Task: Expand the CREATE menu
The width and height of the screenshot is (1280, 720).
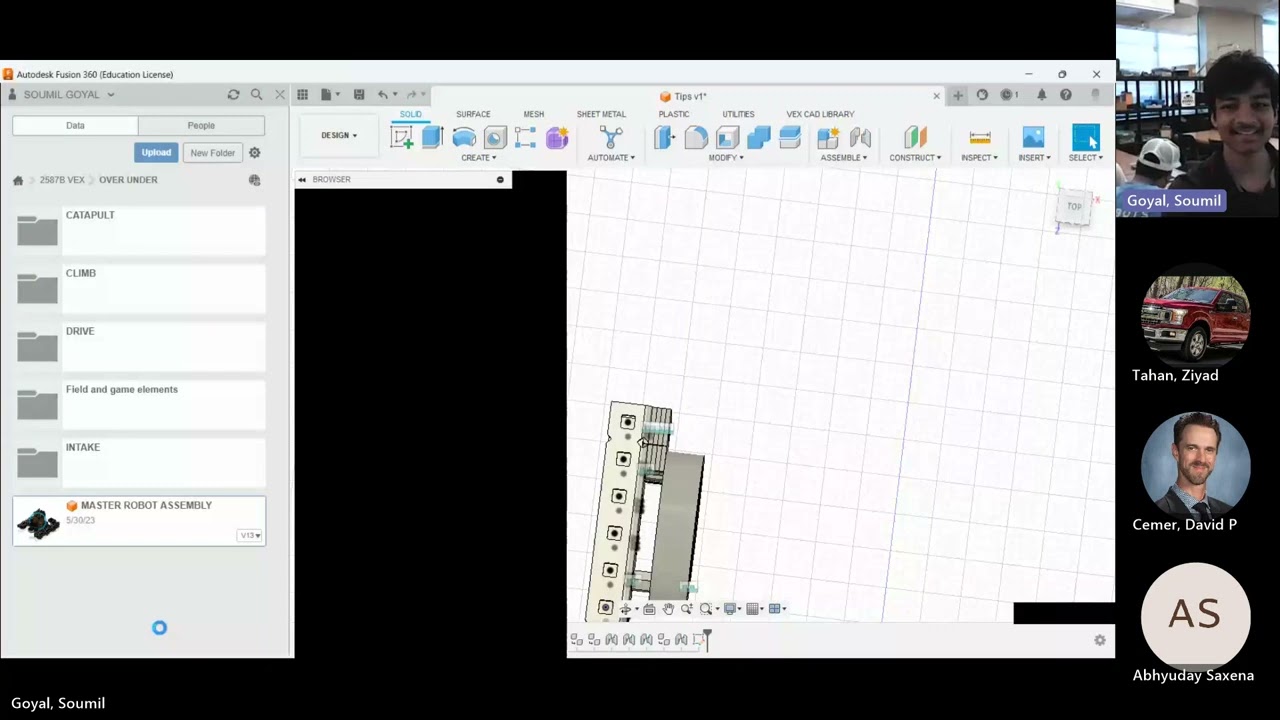Action: (x=478, y=158)
